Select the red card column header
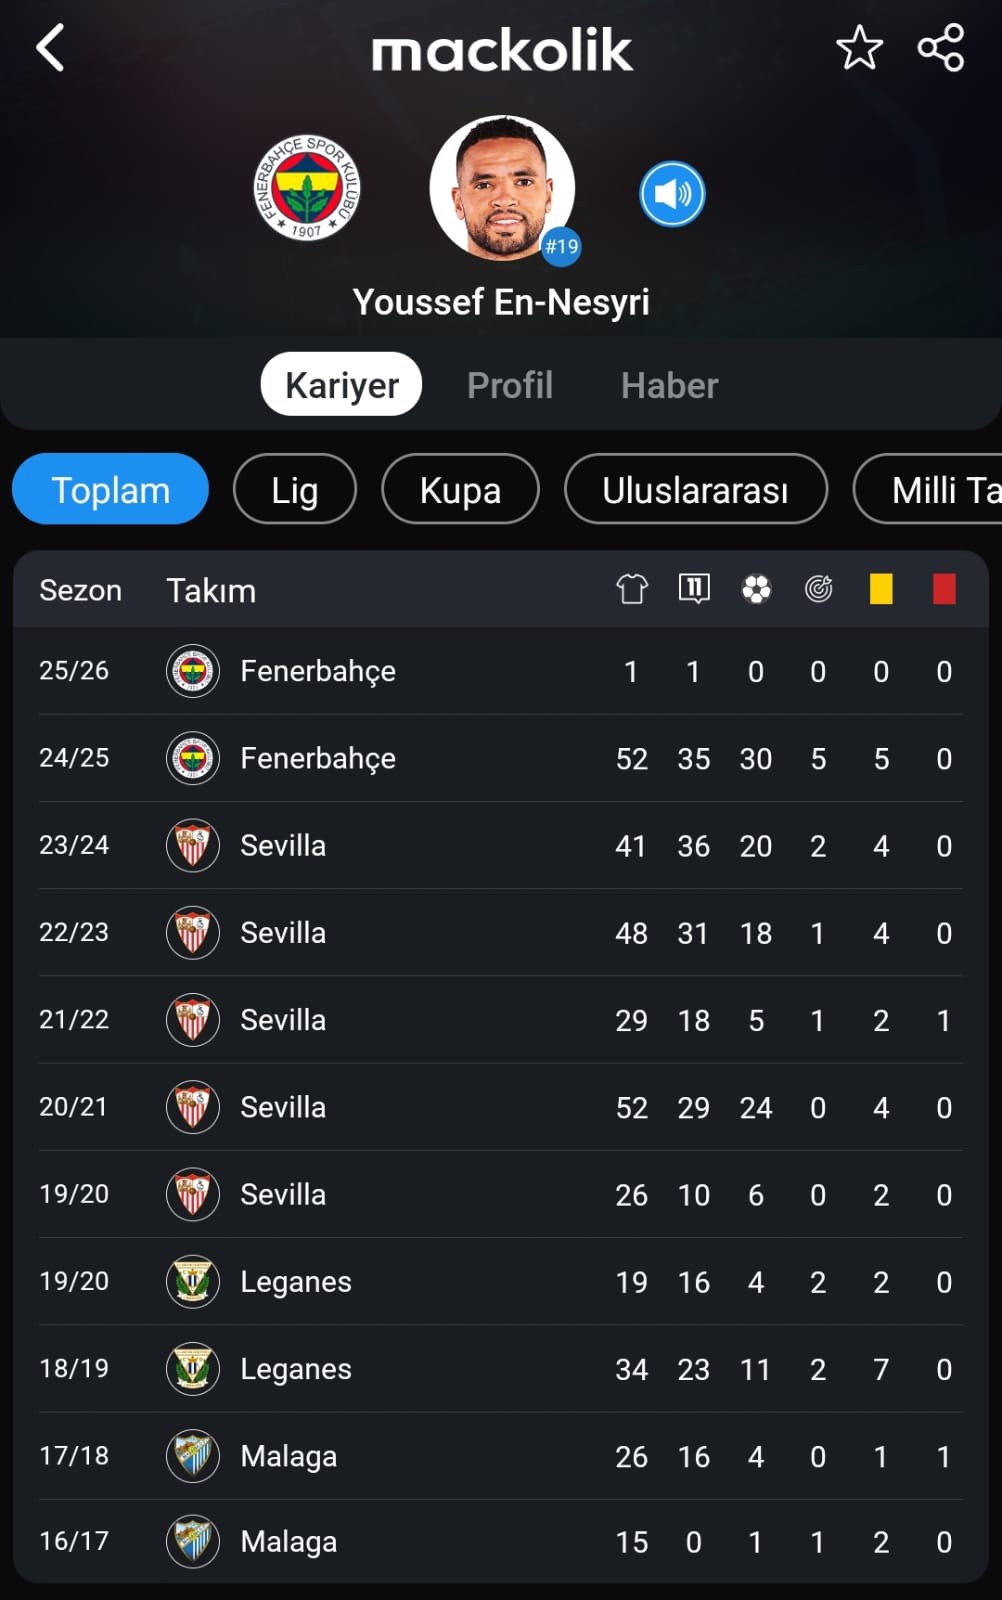The image size is (1002, 1600). click(944, 589)
